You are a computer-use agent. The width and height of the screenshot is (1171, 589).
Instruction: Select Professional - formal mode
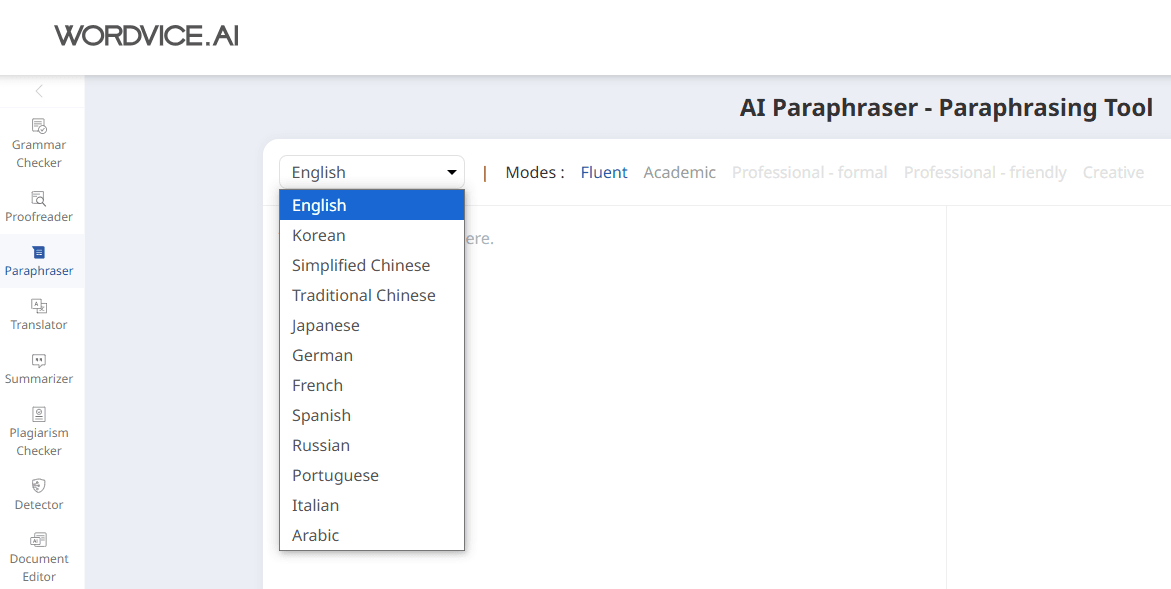(809, 172)
